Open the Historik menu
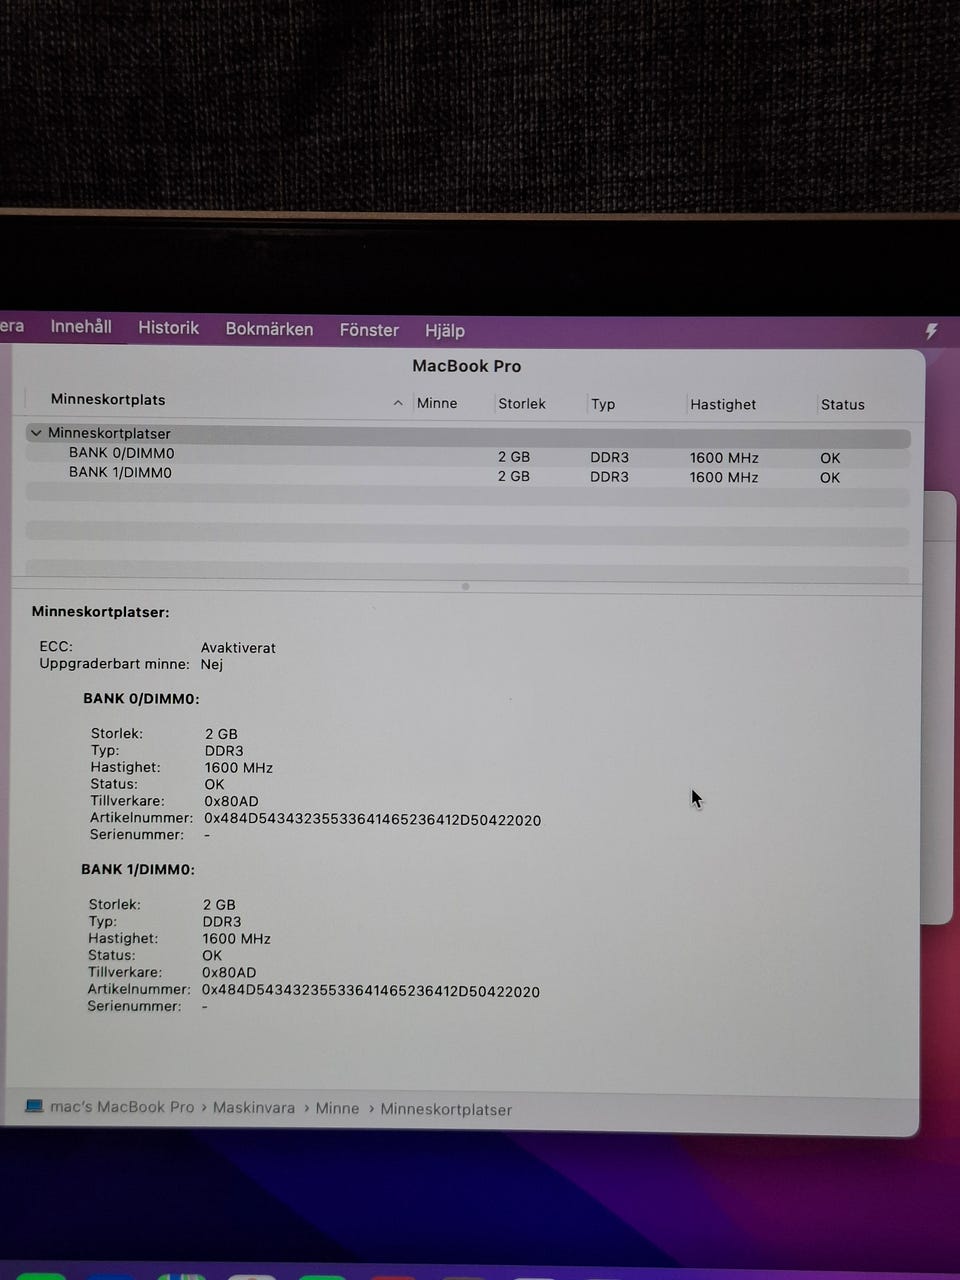This screenshot has width=960, height=1280. click(x=168, y=328)
